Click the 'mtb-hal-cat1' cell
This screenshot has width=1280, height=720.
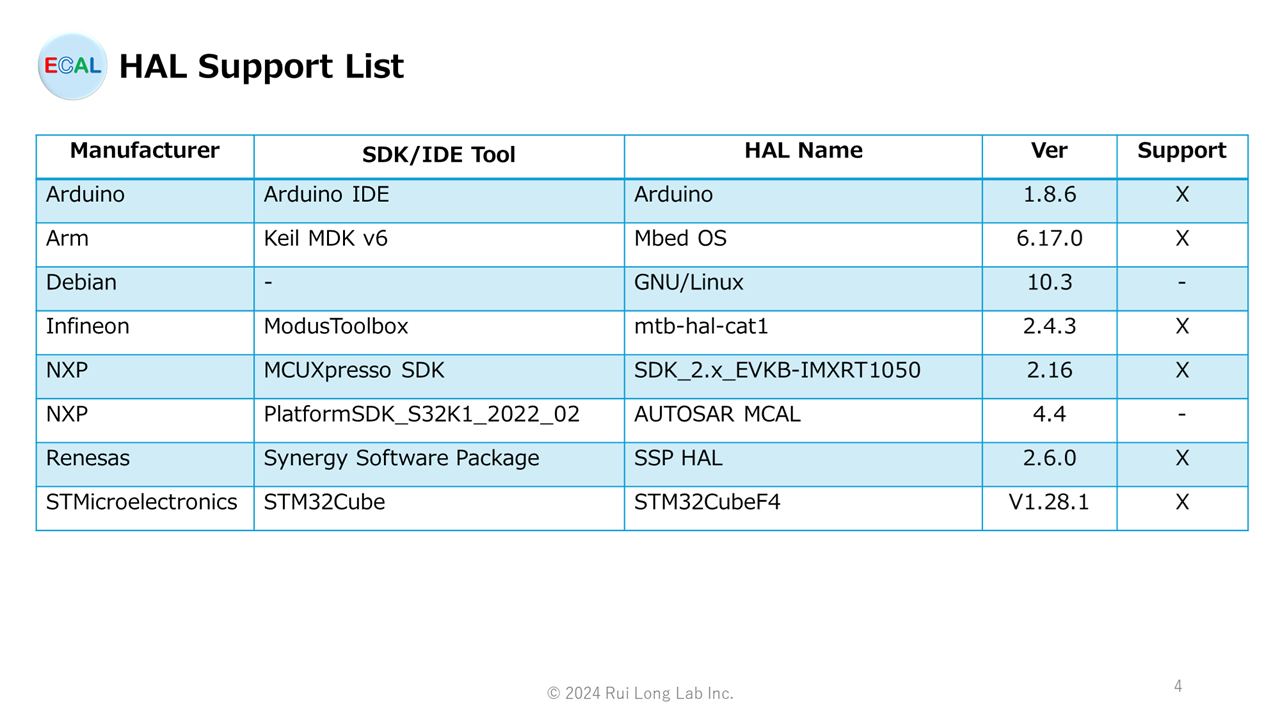803,333
